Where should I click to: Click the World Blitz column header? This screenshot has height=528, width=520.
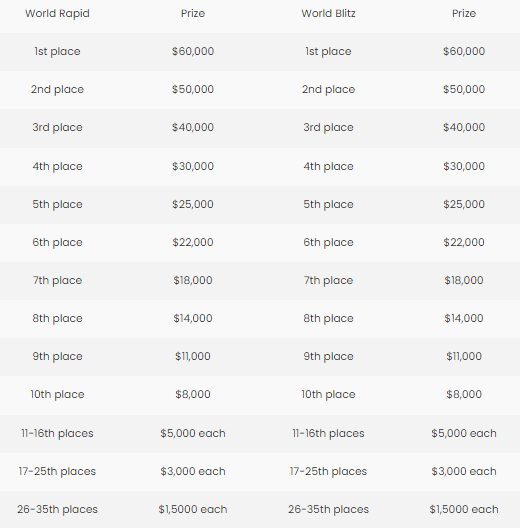coord(328,13)
